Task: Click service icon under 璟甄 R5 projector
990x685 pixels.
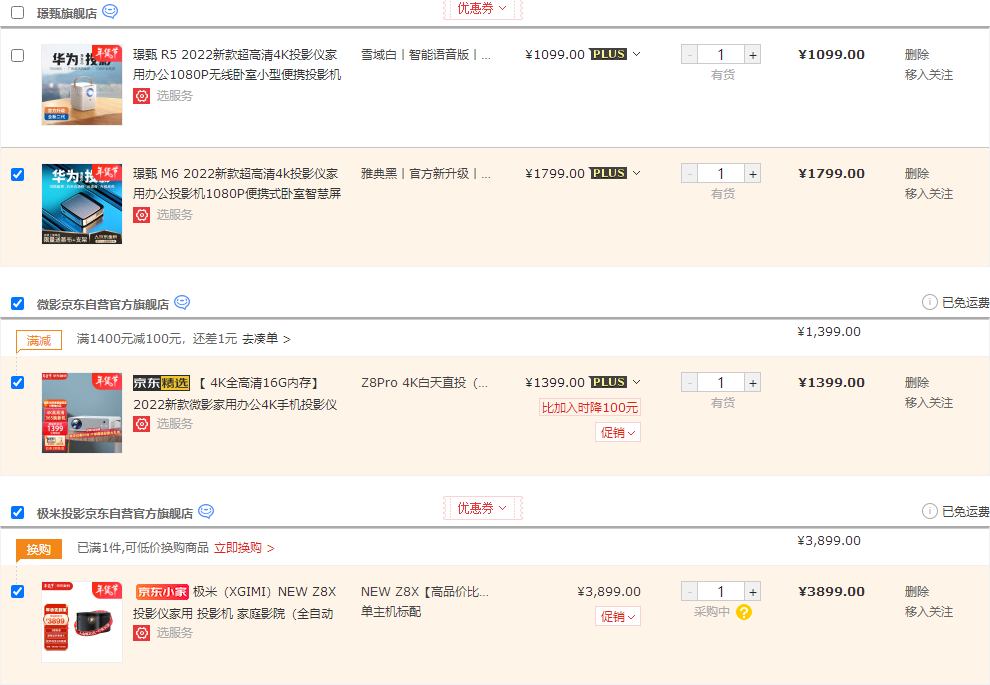Action: click(141, 96)
